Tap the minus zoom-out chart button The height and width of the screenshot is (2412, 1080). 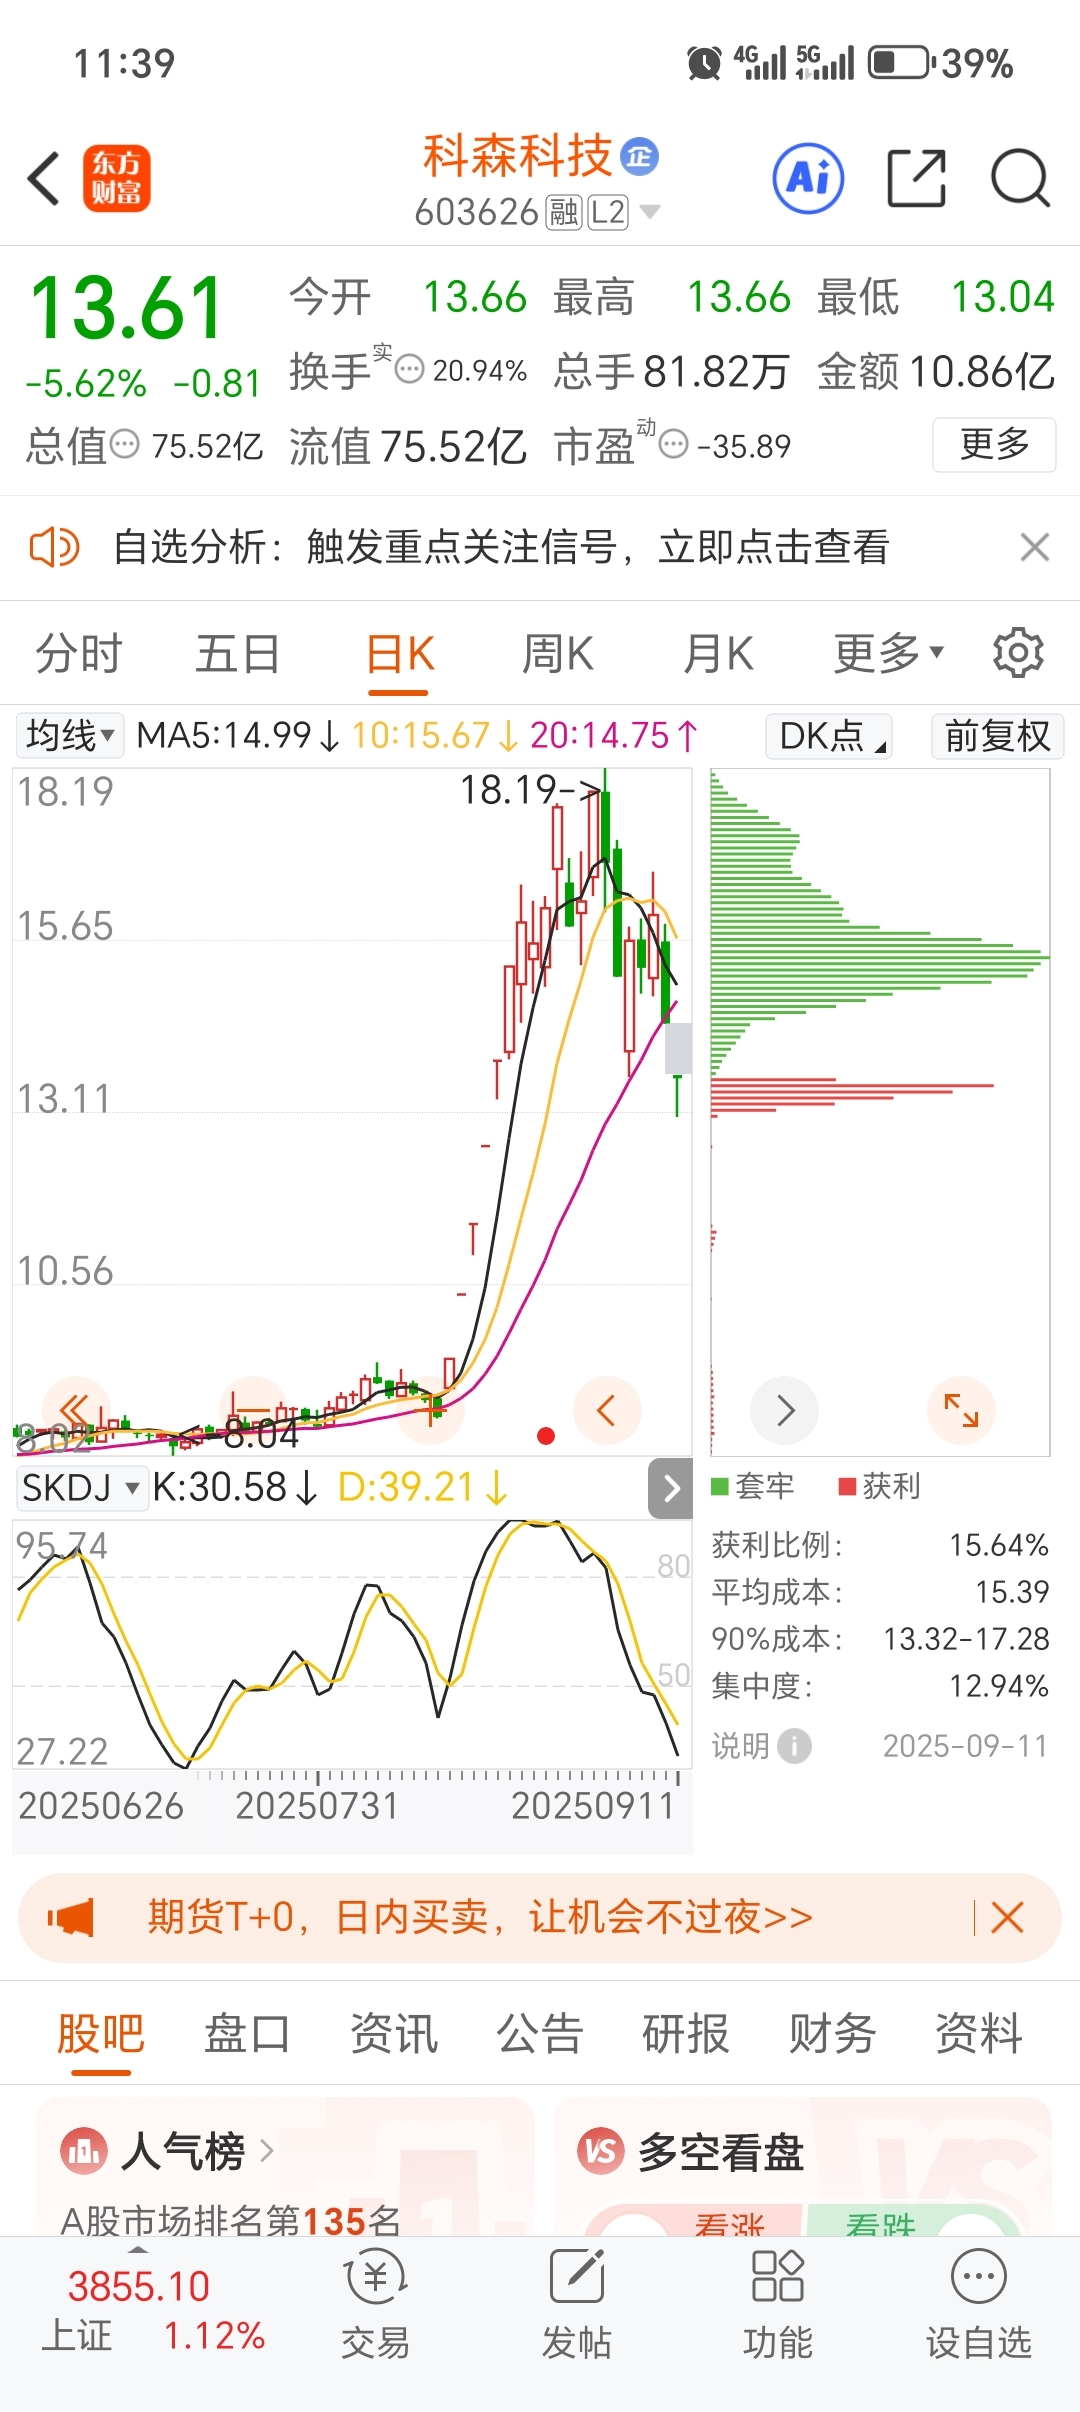(252, 1410)
